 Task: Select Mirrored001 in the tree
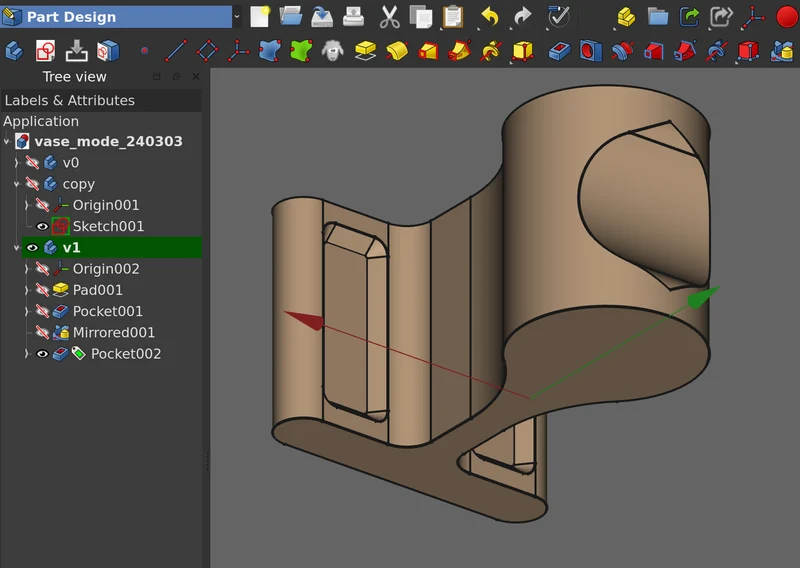point(114,332)
